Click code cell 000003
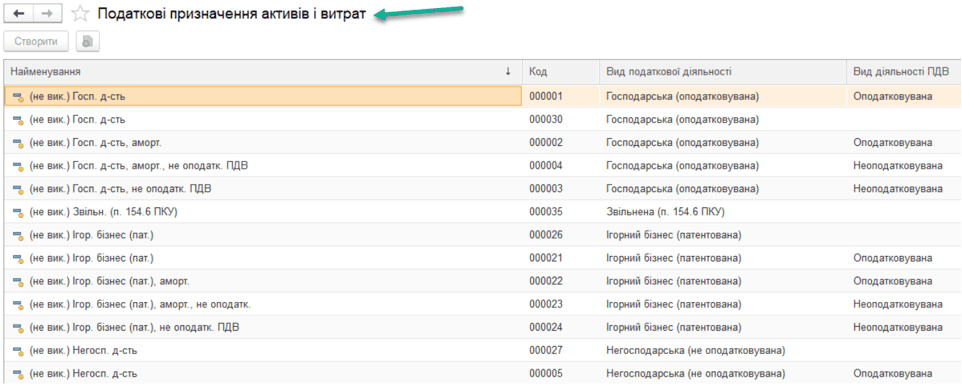Viewport: 962px width, 384px height. click(546, 189)
